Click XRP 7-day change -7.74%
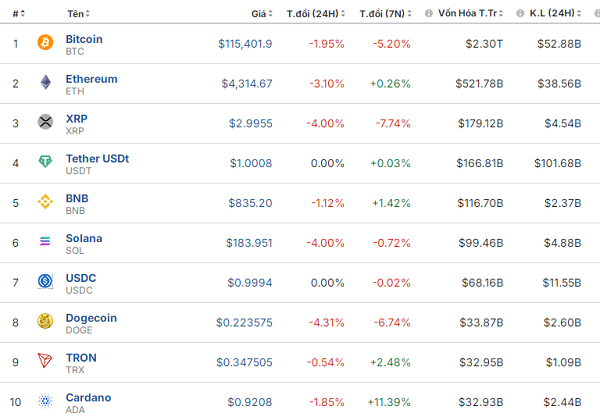 coord(393,124)
